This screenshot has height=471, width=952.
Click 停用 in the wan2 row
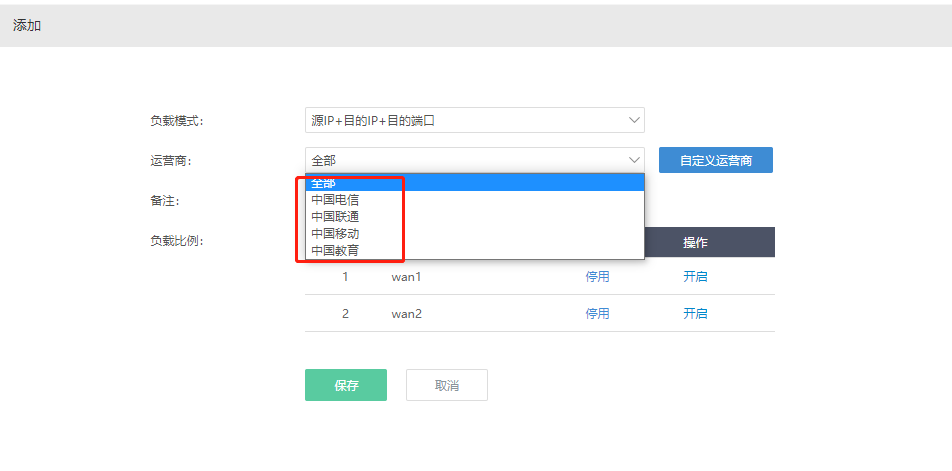[x=597, y=313]
